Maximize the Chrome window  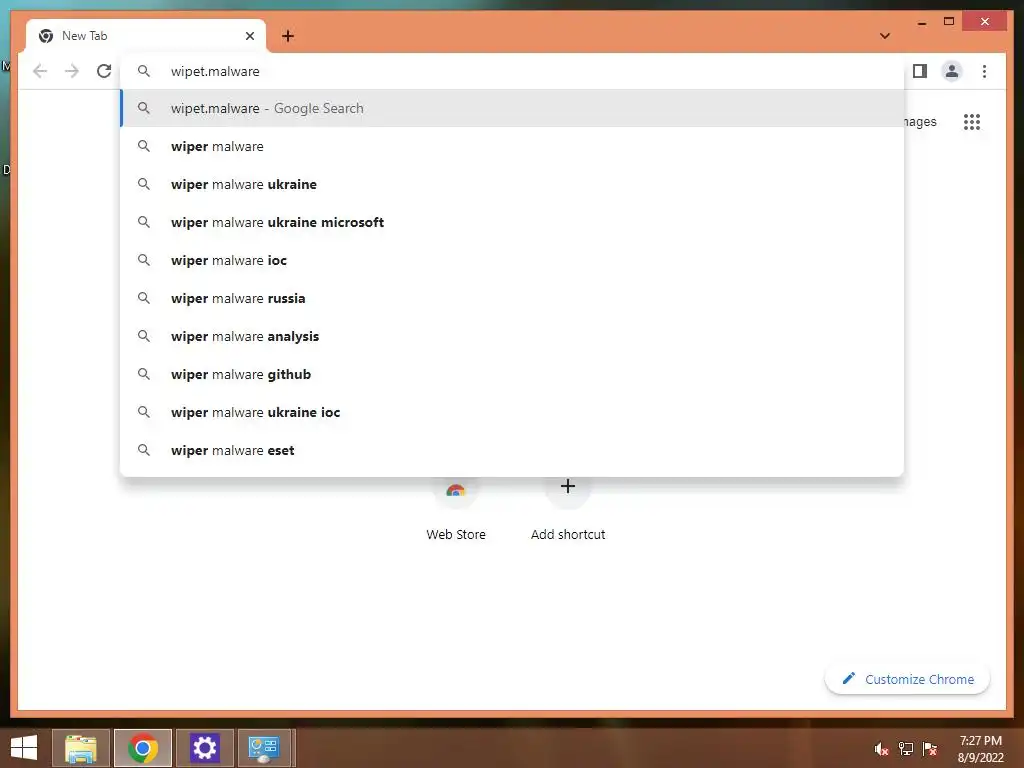click(949, 22)
